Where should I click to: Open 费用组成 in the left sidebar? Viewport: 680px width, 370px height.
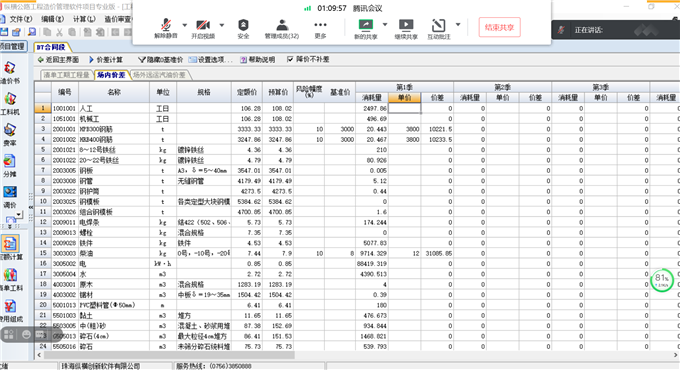tap(10, 311)
